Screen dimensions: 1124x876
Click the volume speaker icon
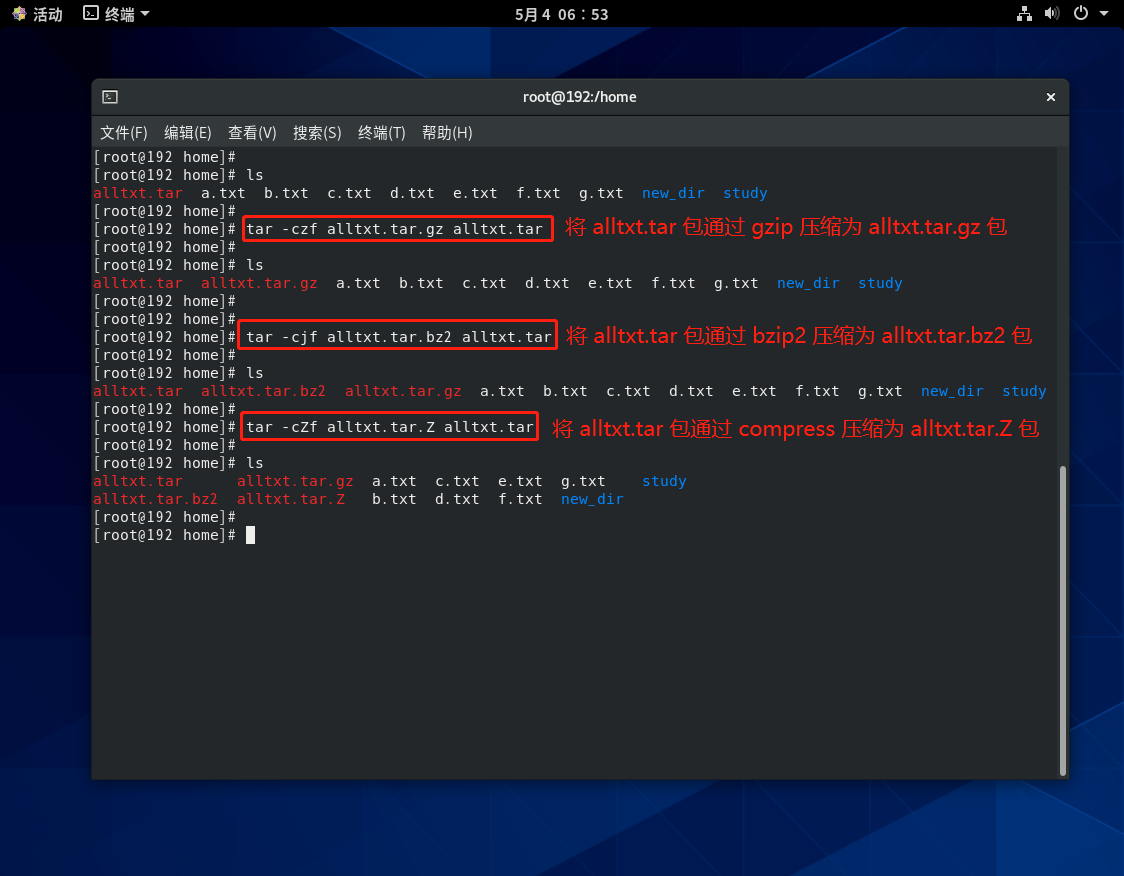(1052, 14)
